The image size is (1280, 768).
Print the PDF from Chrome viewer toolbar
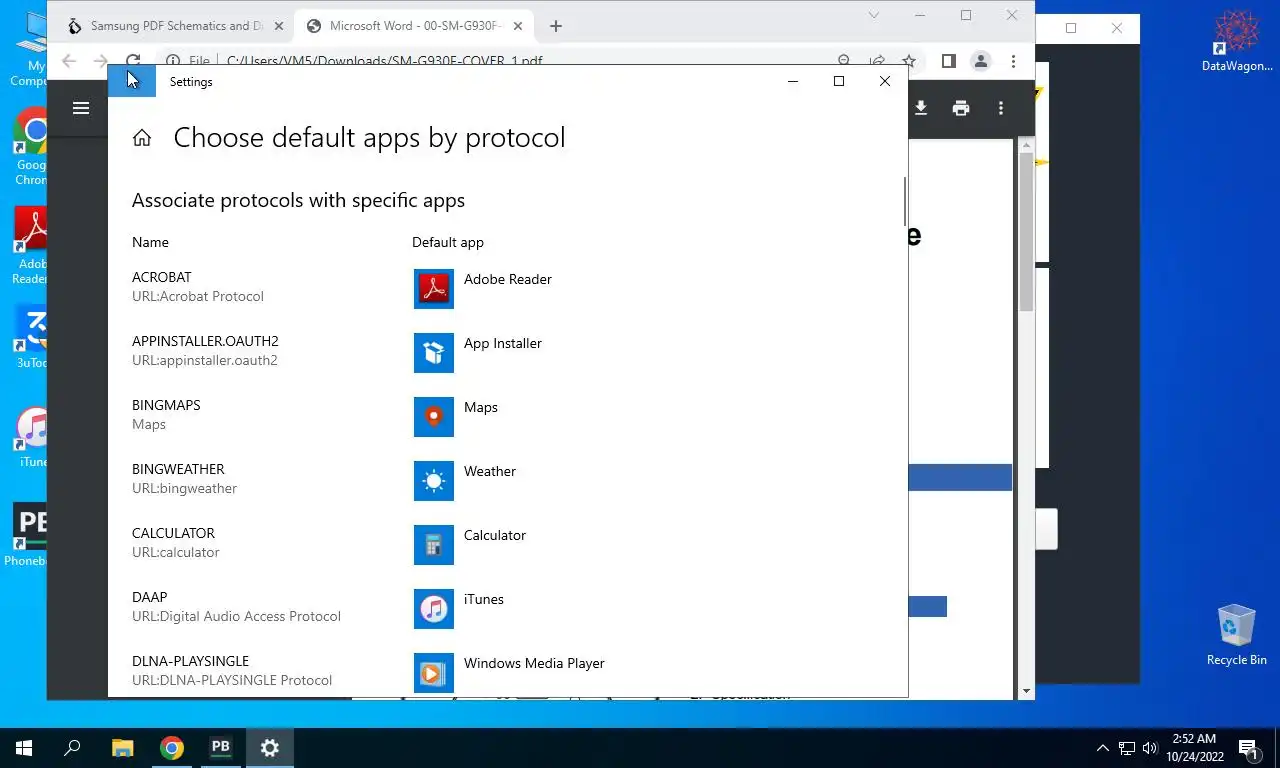pyautogui.click(x=961, y=108)
